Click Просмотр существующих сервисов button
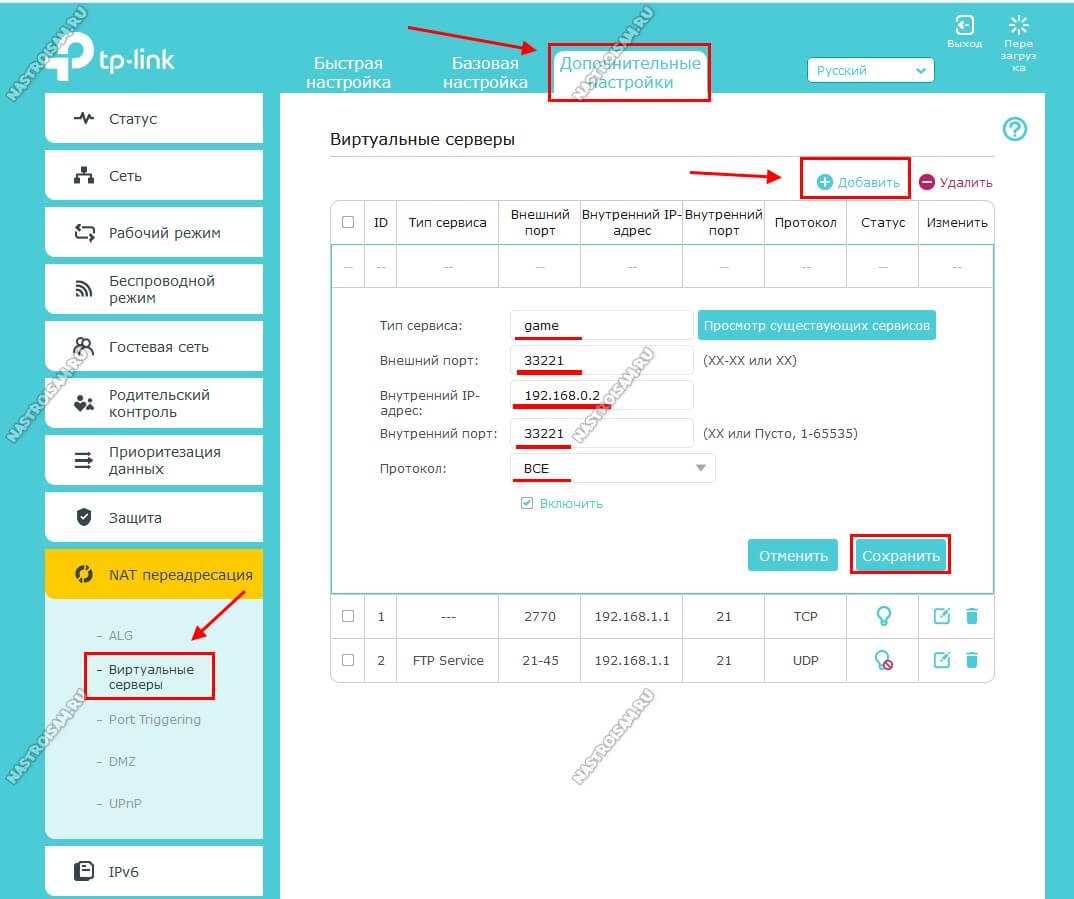1074x899 pixels. pos(817,325)
